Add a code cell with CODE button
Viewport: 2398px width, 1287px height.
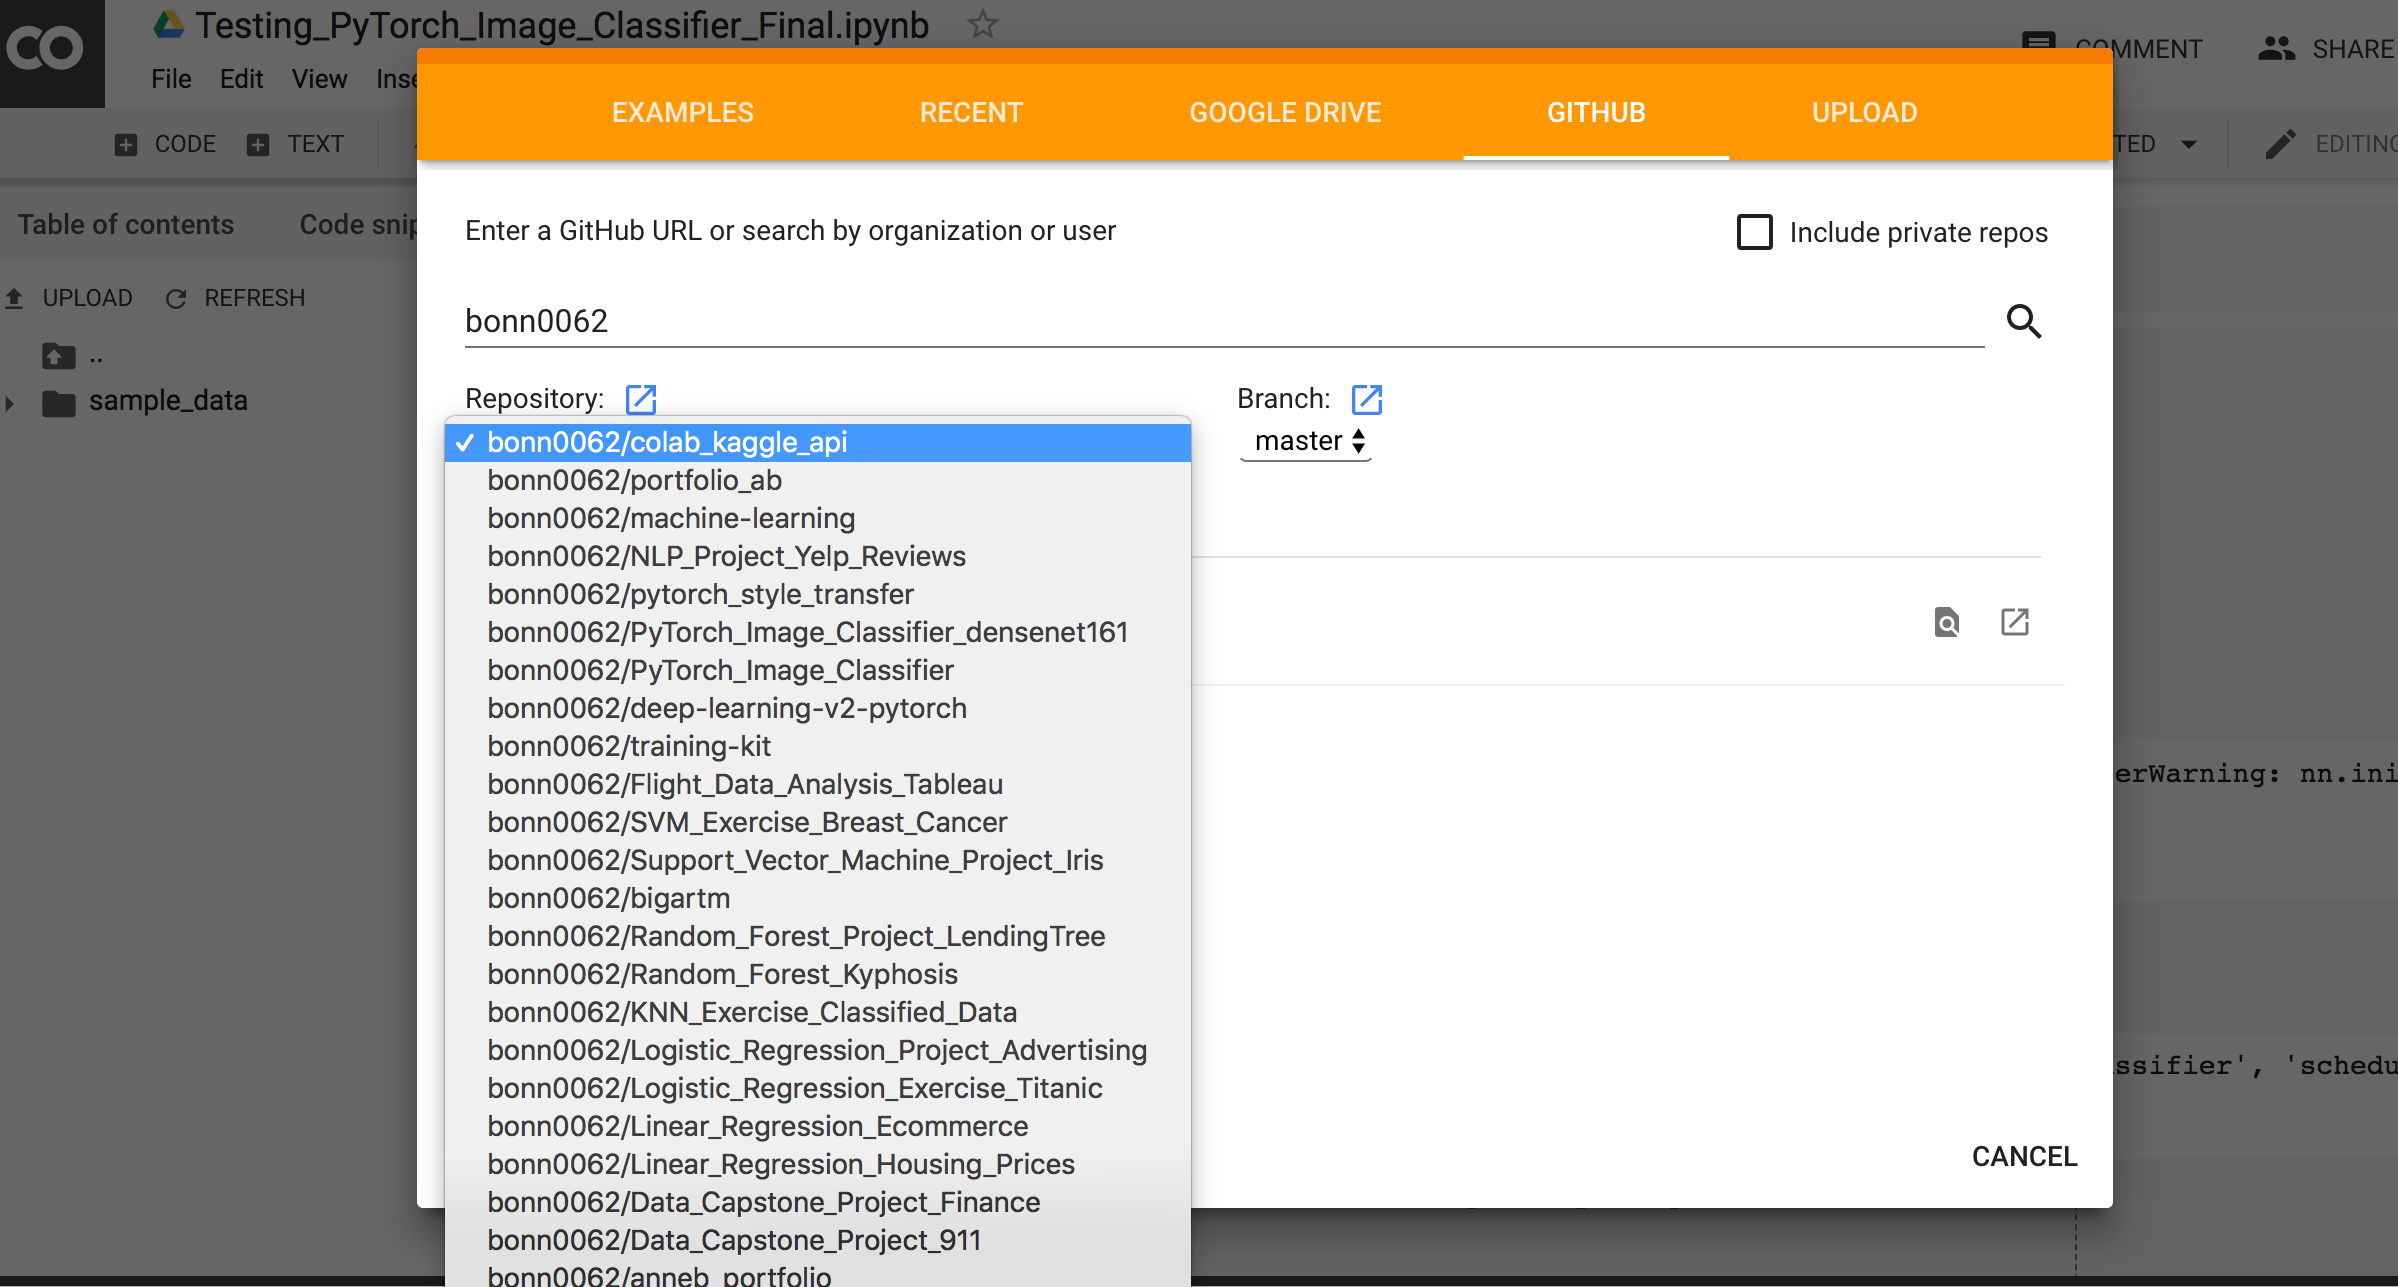coord(166,144)
